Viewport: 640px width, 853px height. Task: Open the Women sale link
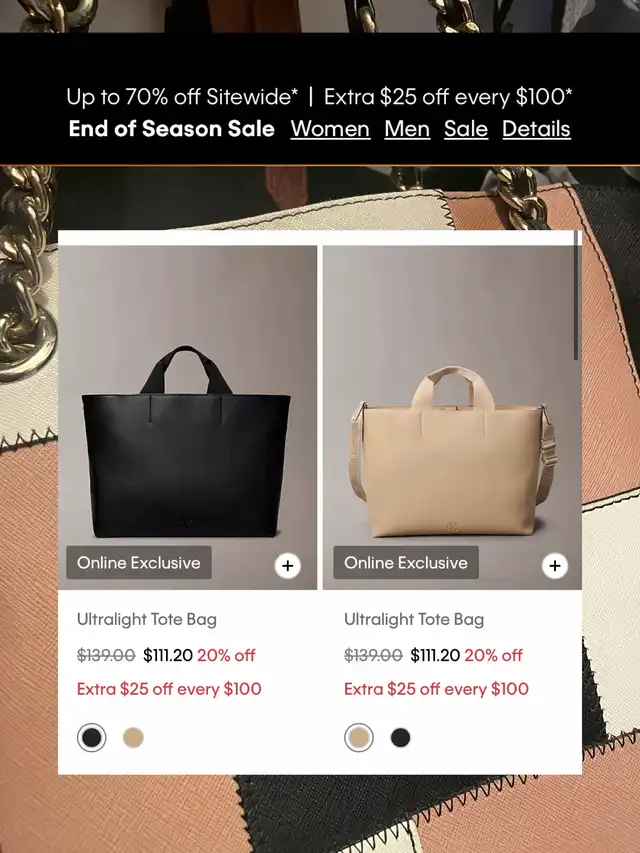(x=330, y=129)
